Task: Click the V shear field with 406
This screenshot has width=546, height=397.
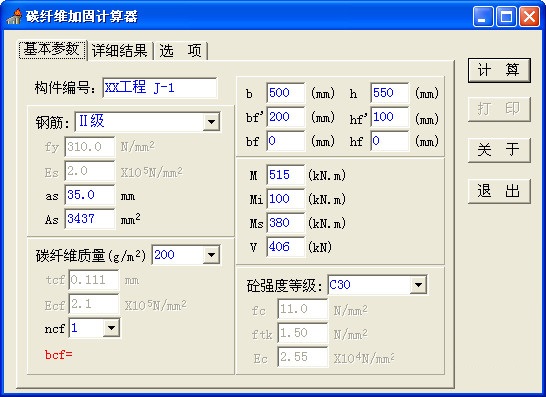Action: pyautogui.click(x=286, y=247)
